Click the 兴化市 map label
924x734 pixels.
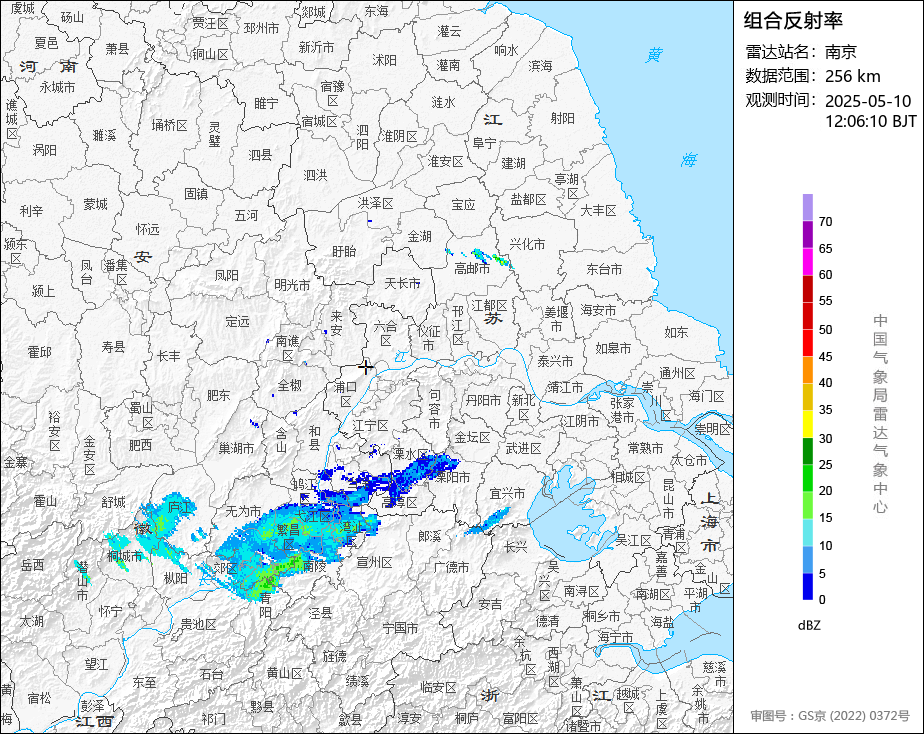pos(527,244)
